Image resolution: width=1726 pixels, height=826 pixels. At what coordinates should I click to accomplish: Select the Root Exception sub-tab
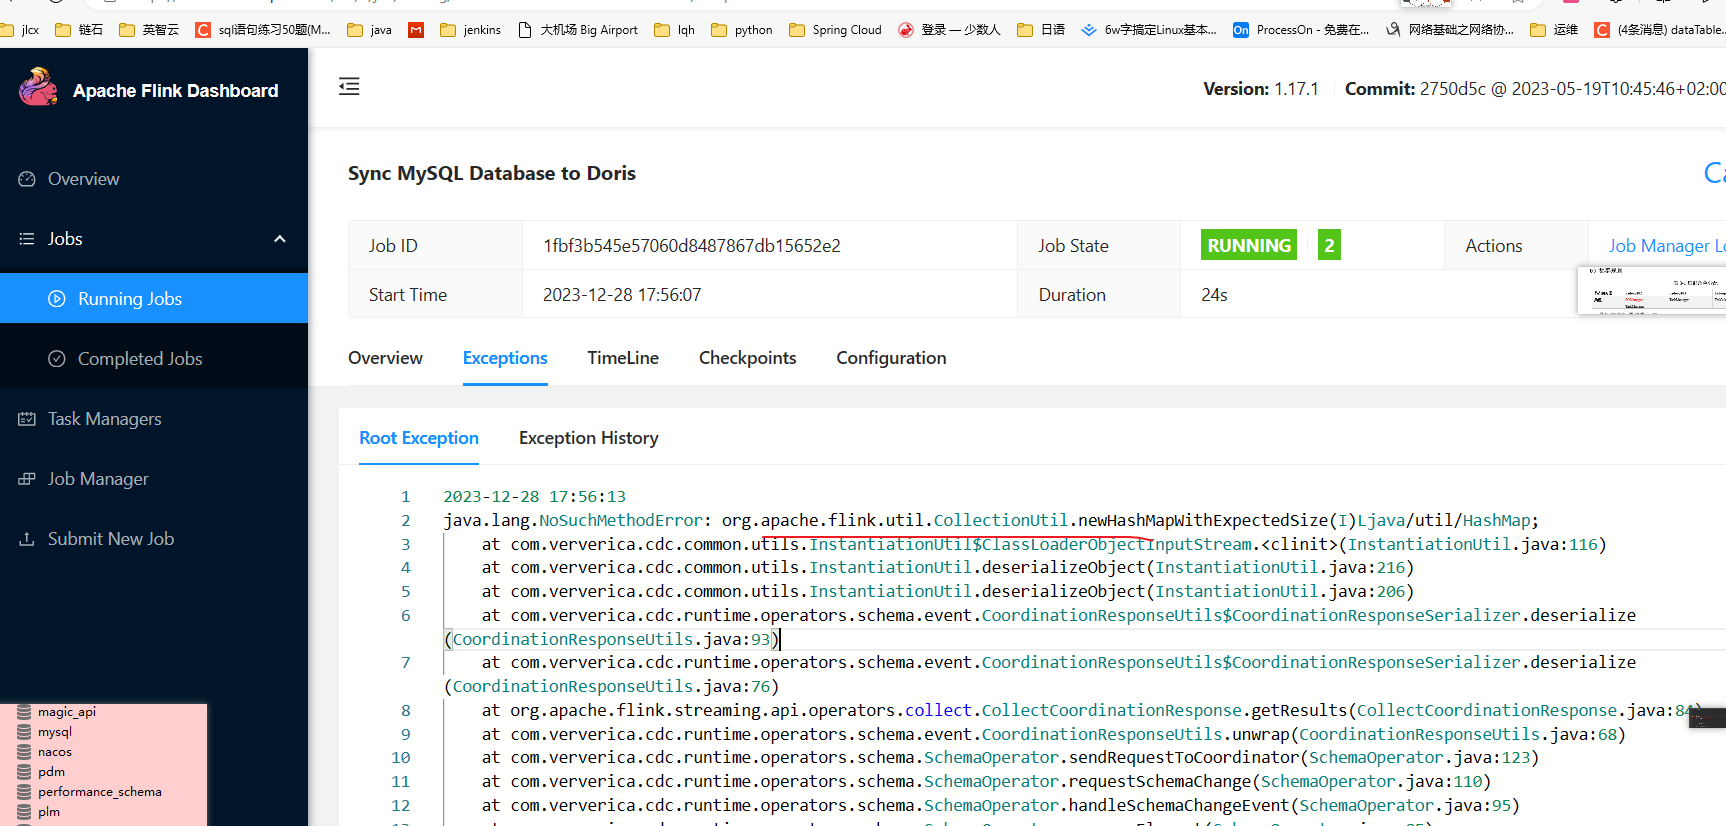(x=419, y=438)
